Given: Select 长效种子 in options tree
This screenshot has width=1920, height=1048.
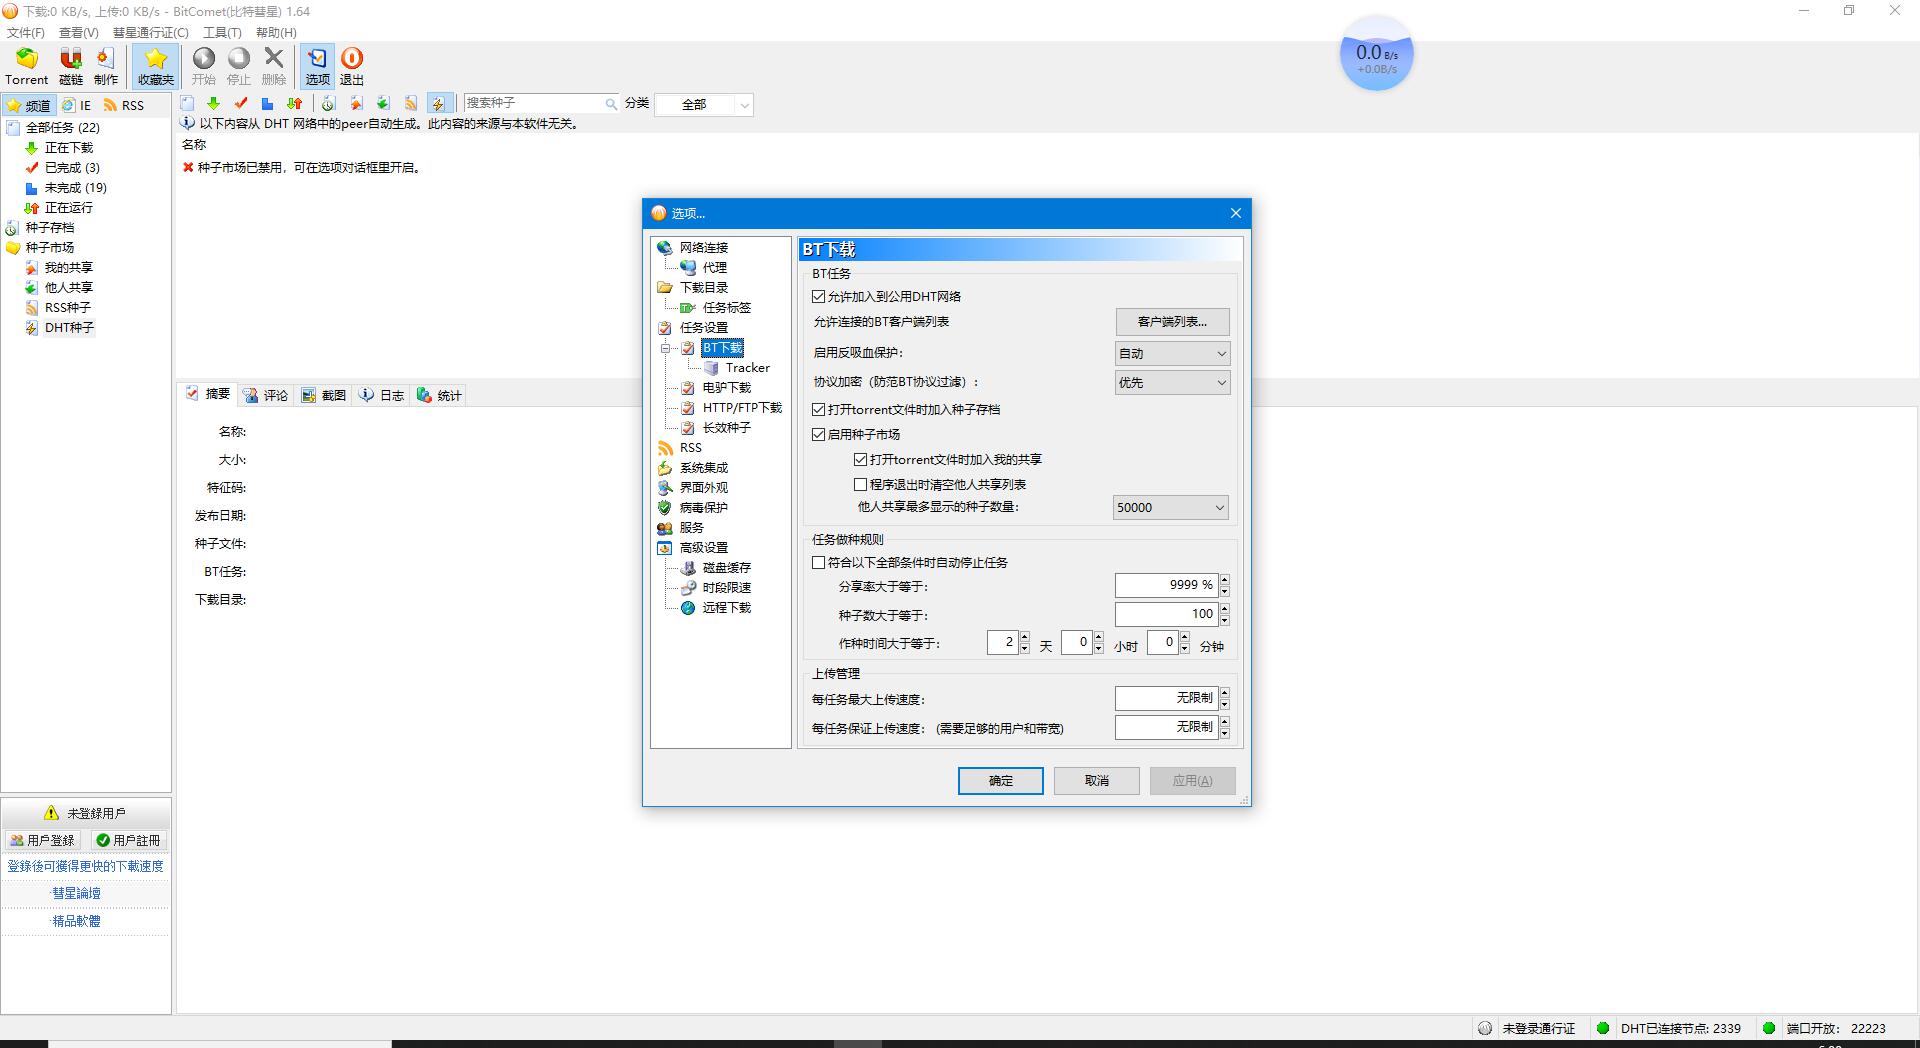Looking at the screenshot, I should click(726, 427).
